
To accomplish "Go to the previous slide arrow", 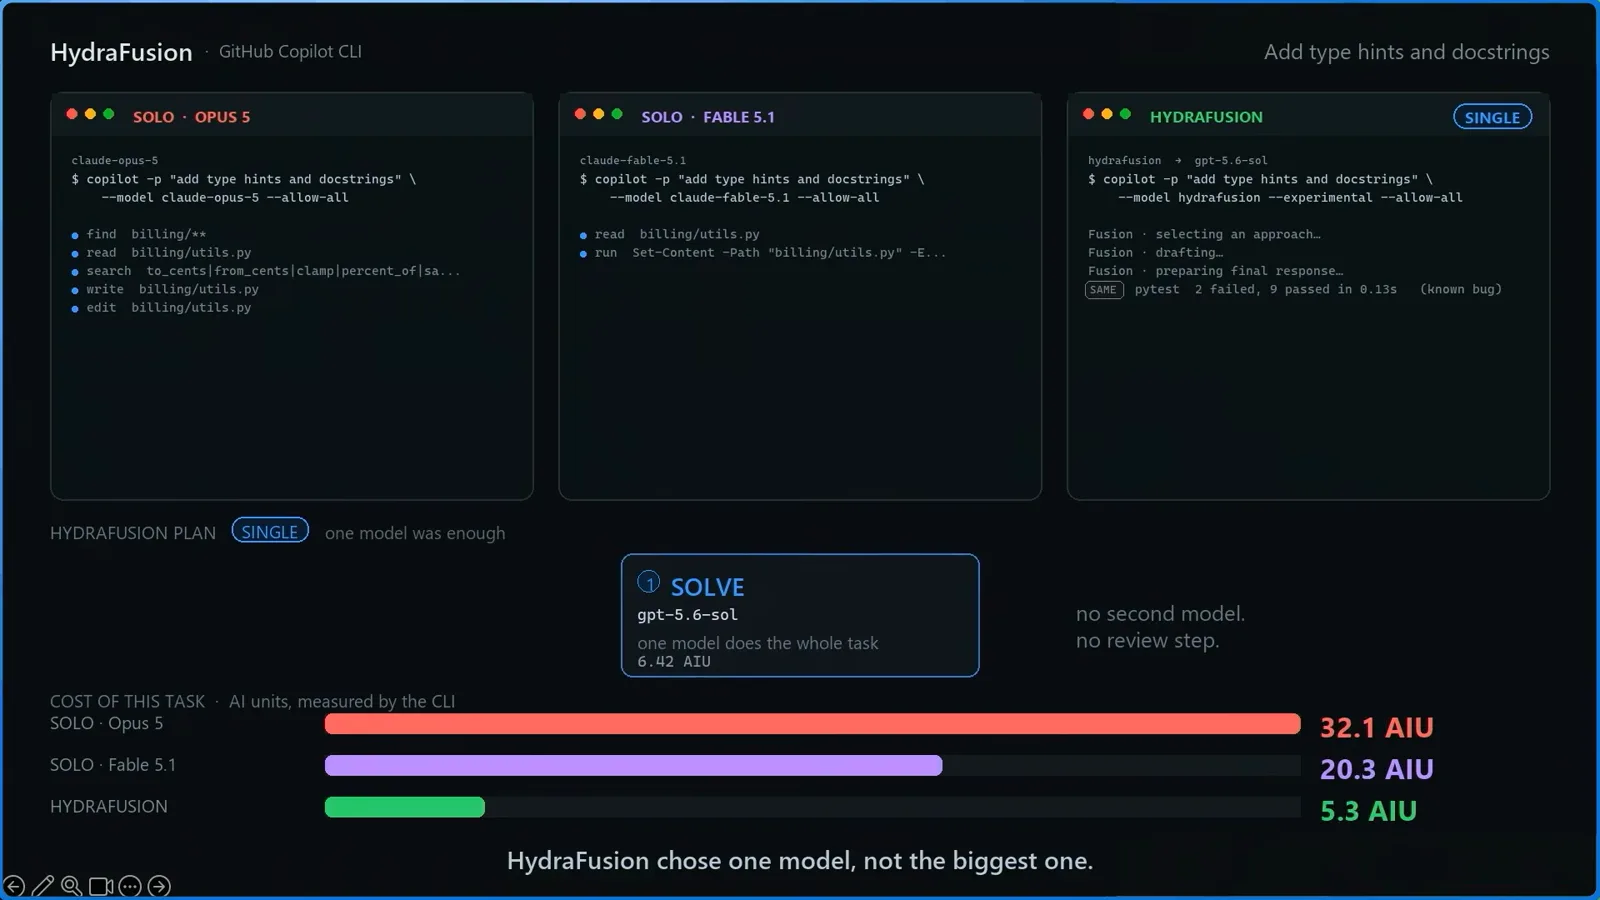I will pos(14,886).
